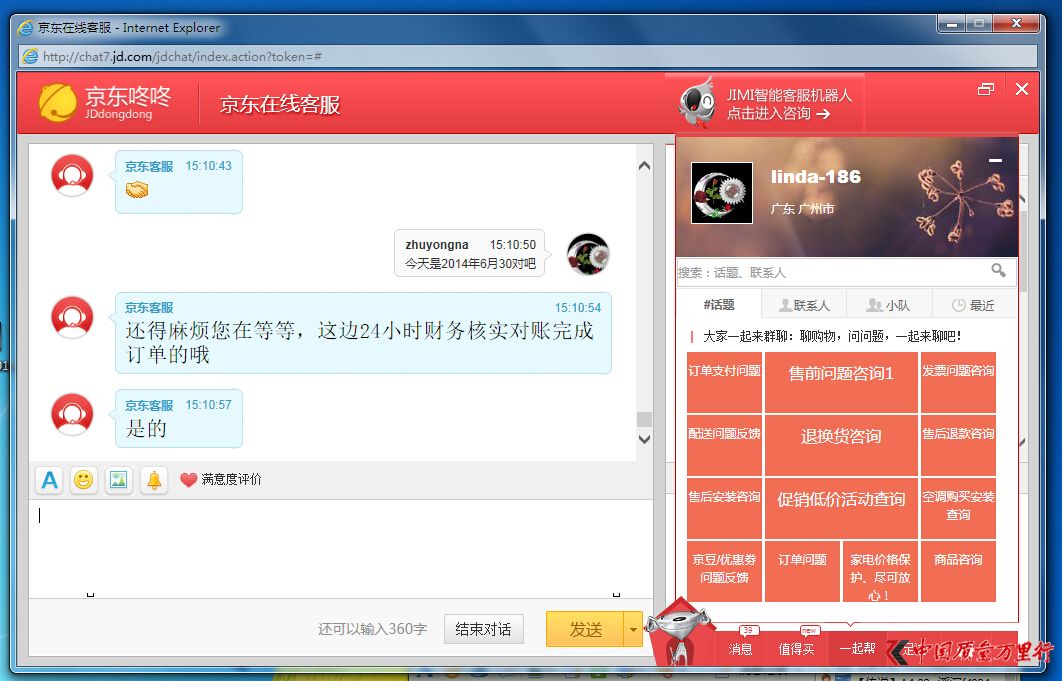Select the 退换货咨询 topic tile
Screen dimensions: 1062x681
[x=841, y=437]
